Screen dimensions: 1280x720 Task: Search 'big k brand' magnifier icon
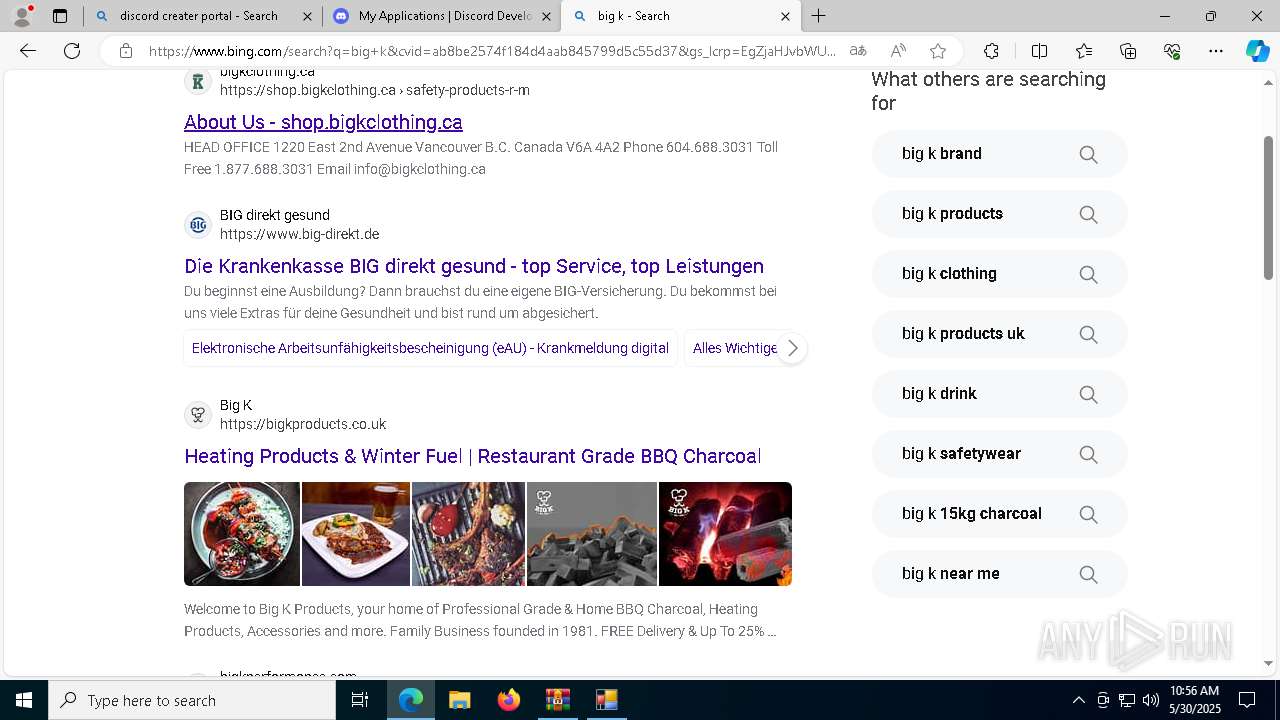[1088, 154]
